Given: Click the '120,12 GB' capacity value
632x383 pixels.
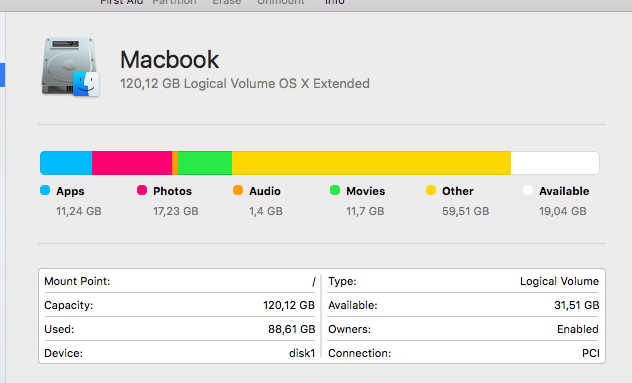Looking at the screenshot, I should tap(289, 305).
